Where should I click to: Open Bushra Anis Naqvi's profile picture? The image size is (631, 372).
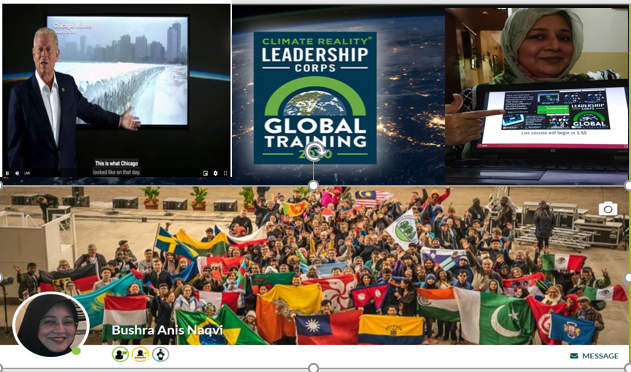coord(51,324)
